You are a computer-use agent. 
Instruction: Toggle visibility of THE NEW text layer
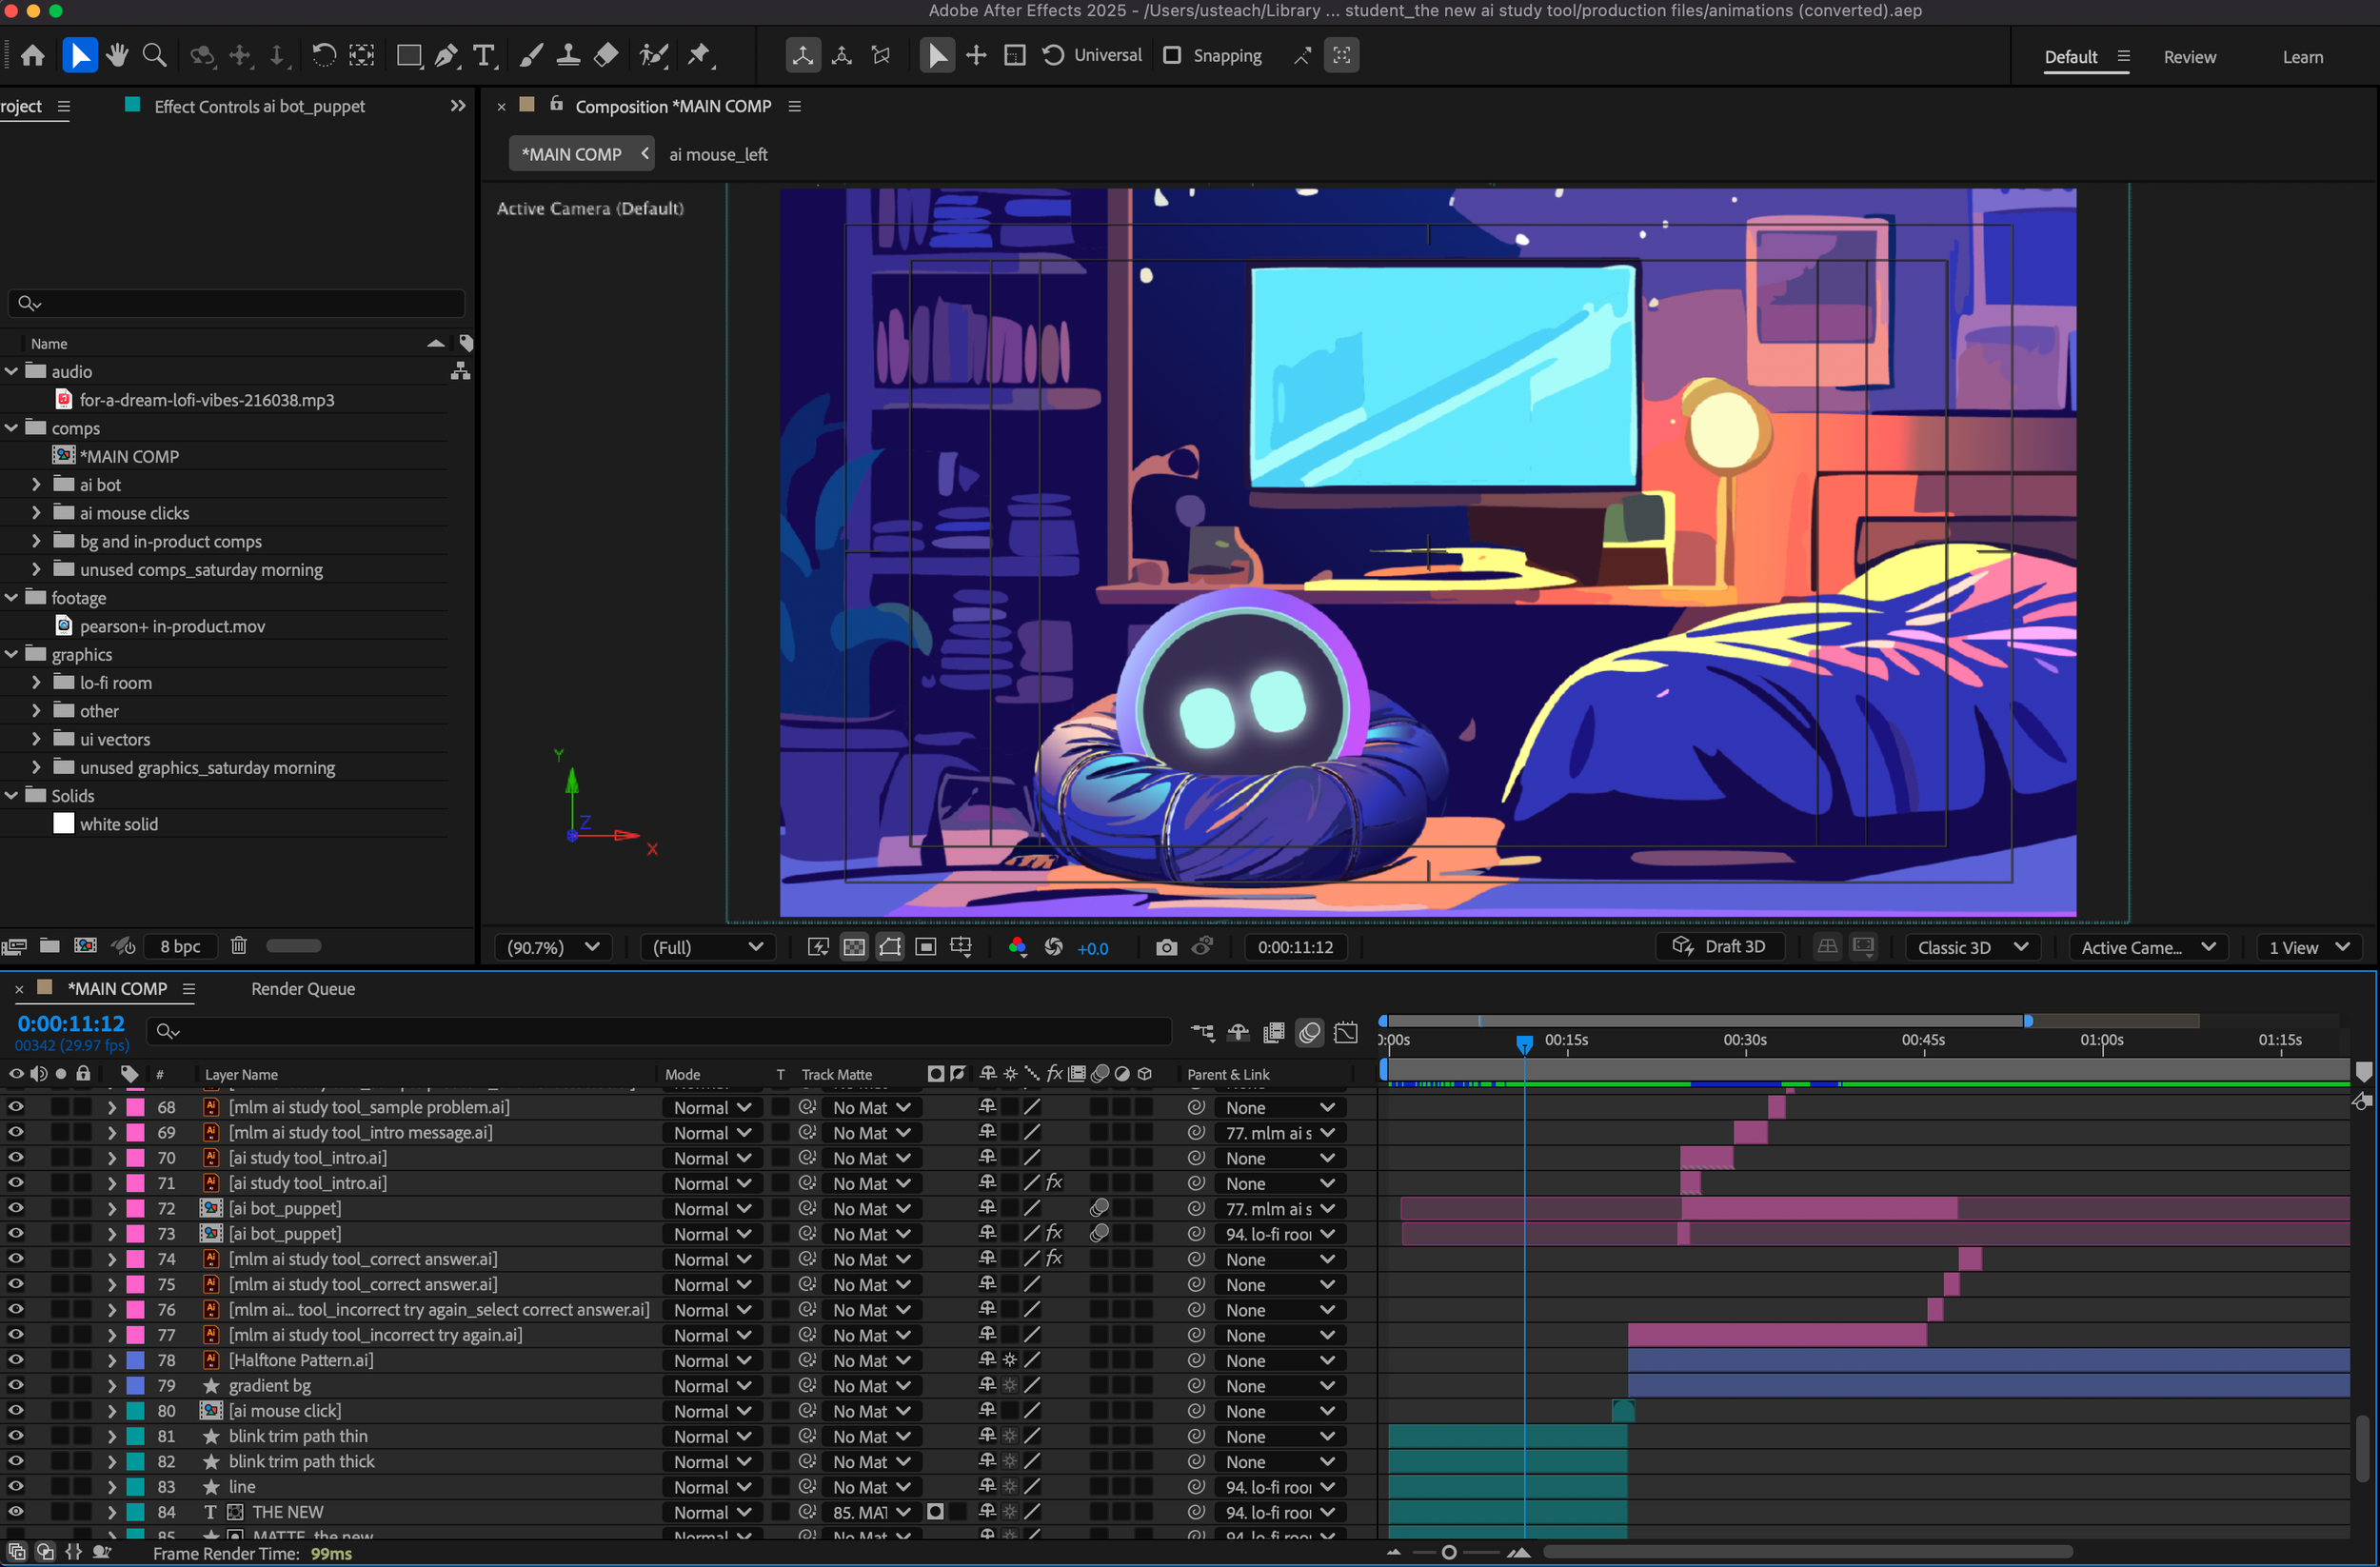click(x=16, y=1511)
